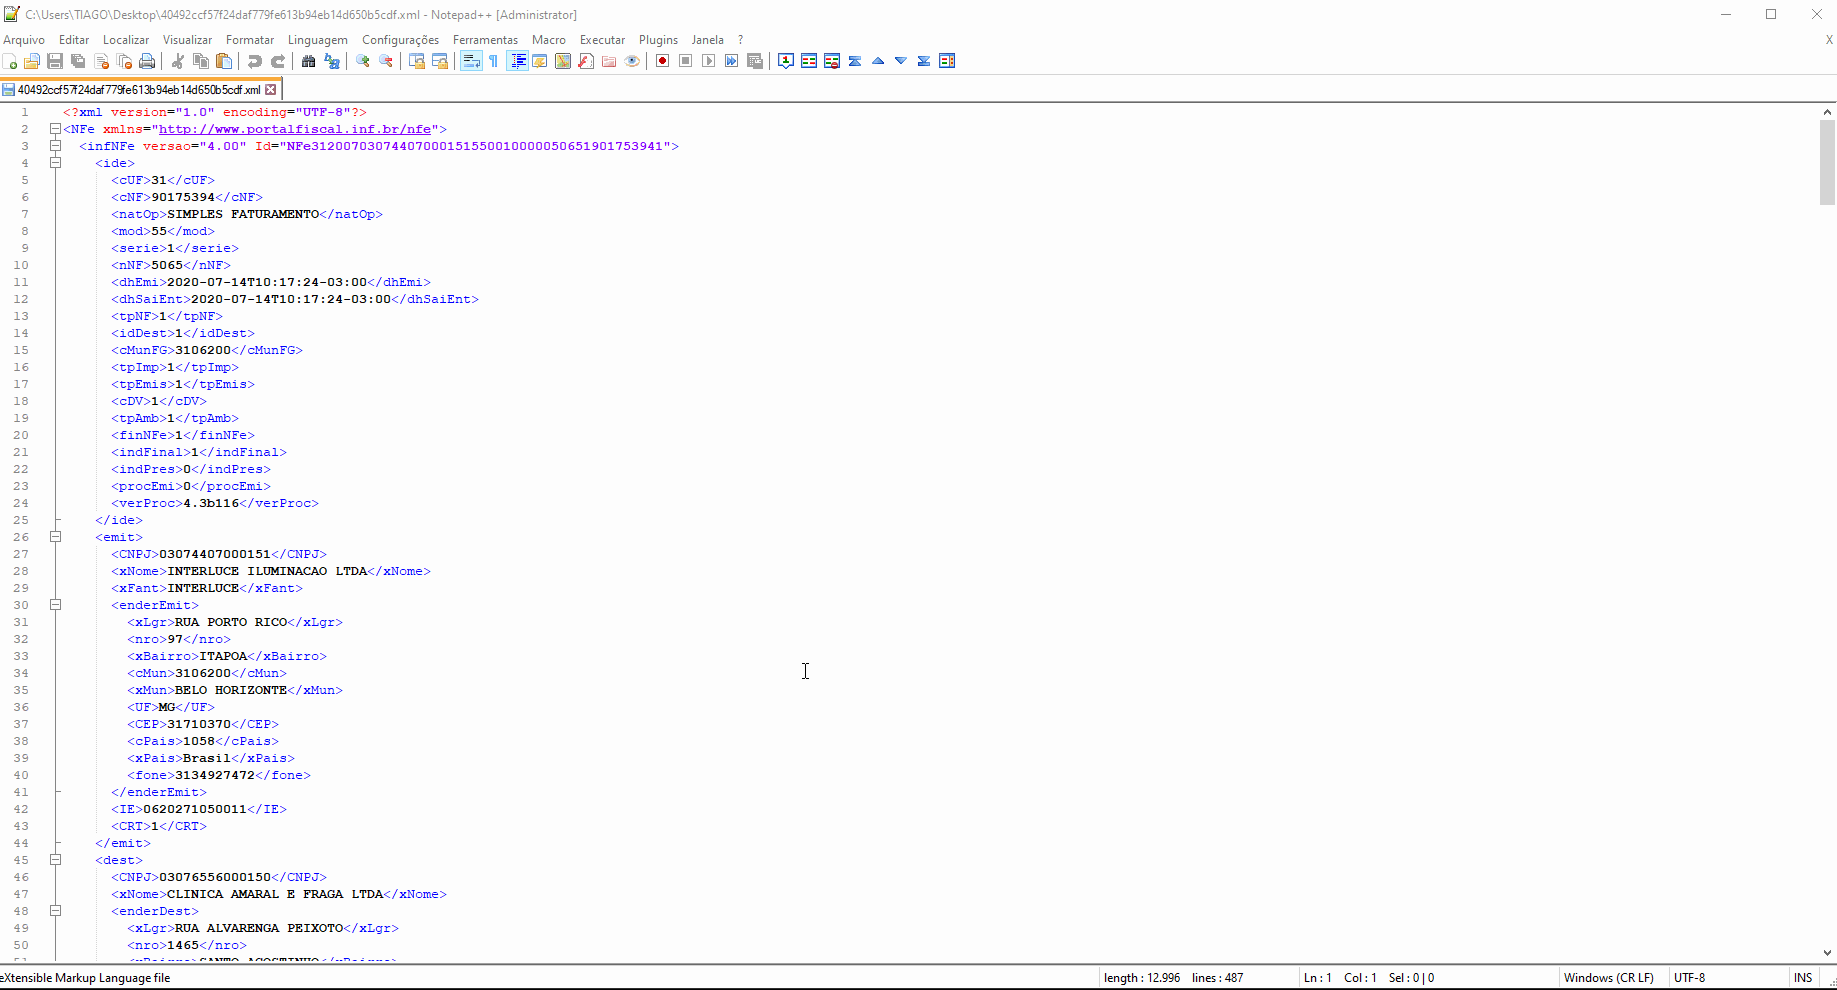Zoom in using the magnifier icon

pos(361,61)
